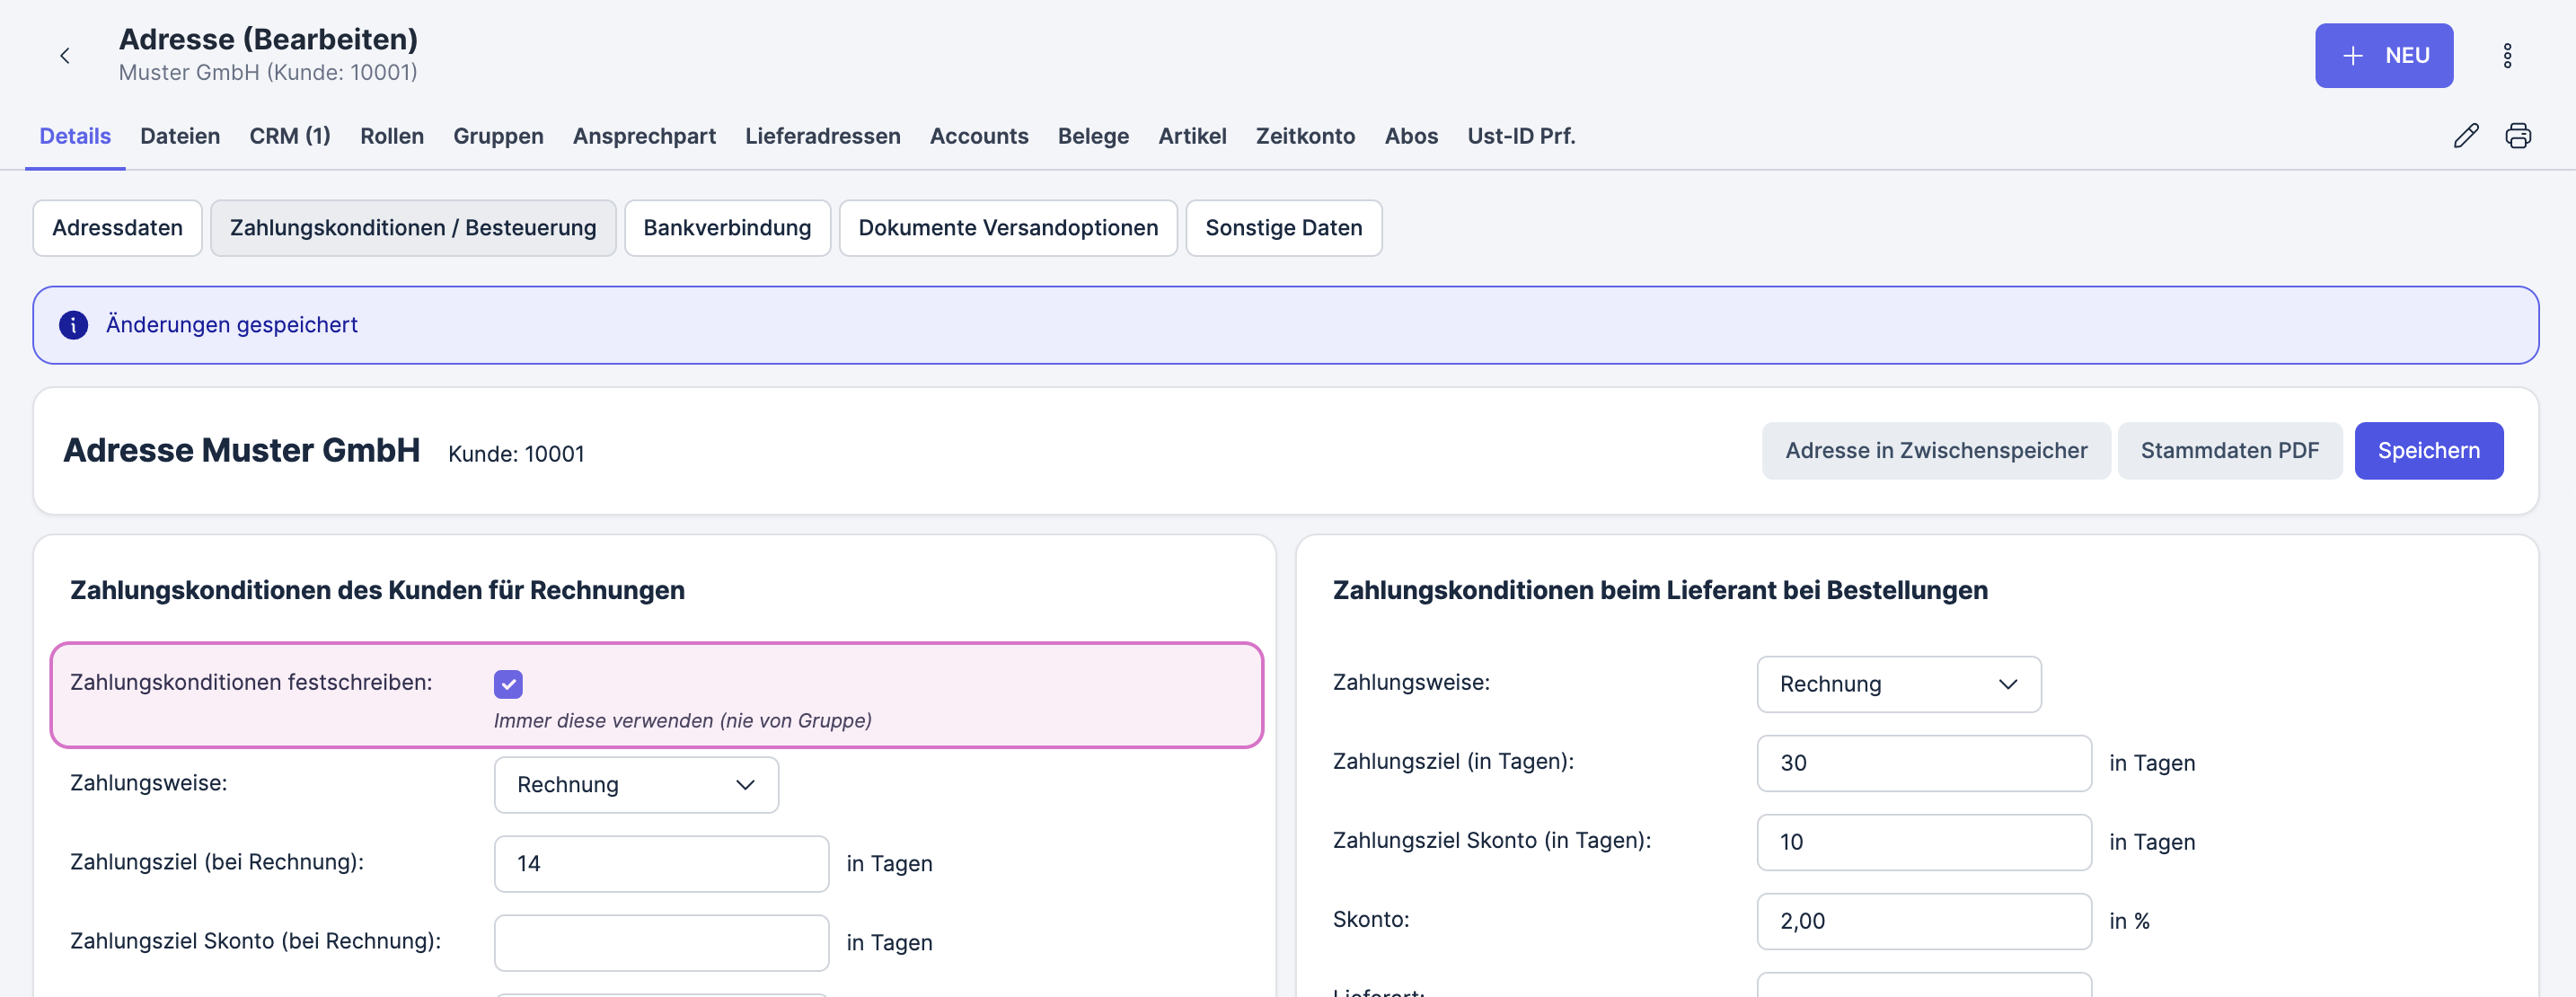Click the Zahlungsziel field showing 14 Tage

660,863
